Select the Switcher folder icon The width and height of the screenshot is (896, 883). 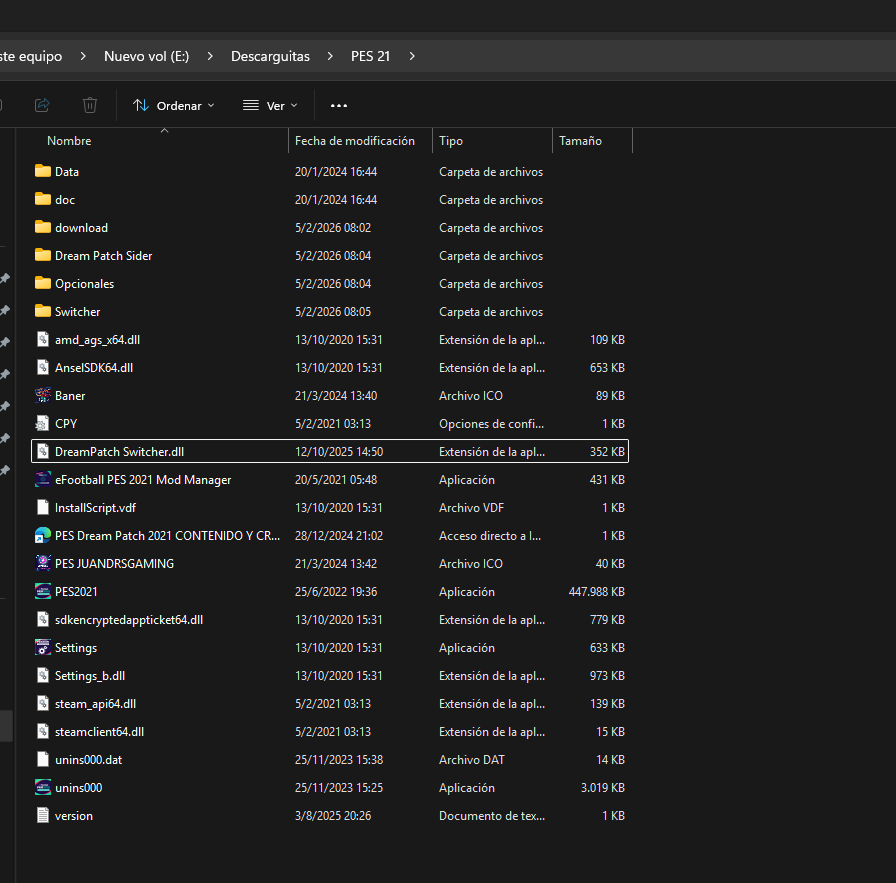(43, 311)
